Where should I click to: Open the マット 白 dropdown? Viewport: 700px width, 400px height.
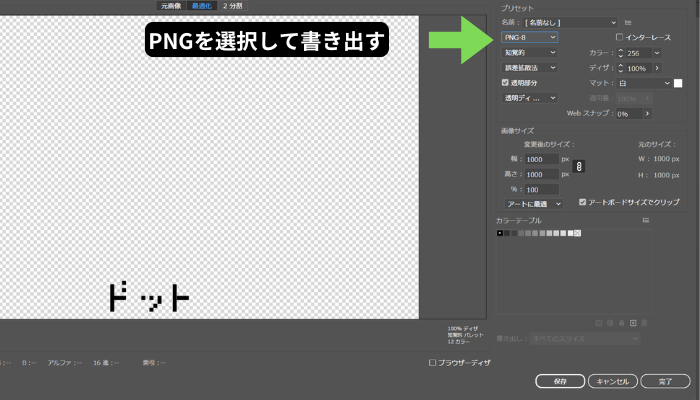pos(644,83)
